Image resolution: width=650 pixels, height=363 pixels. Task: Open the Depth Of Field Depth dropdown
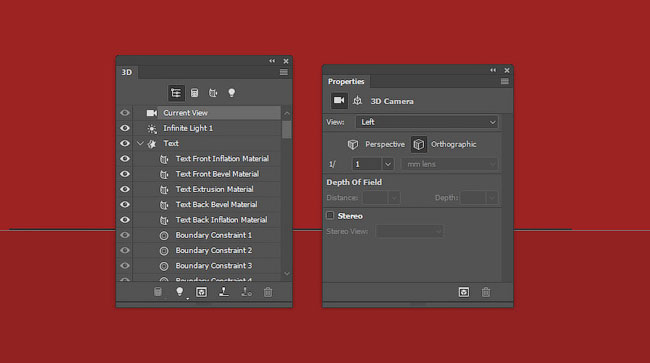point(492,198)
